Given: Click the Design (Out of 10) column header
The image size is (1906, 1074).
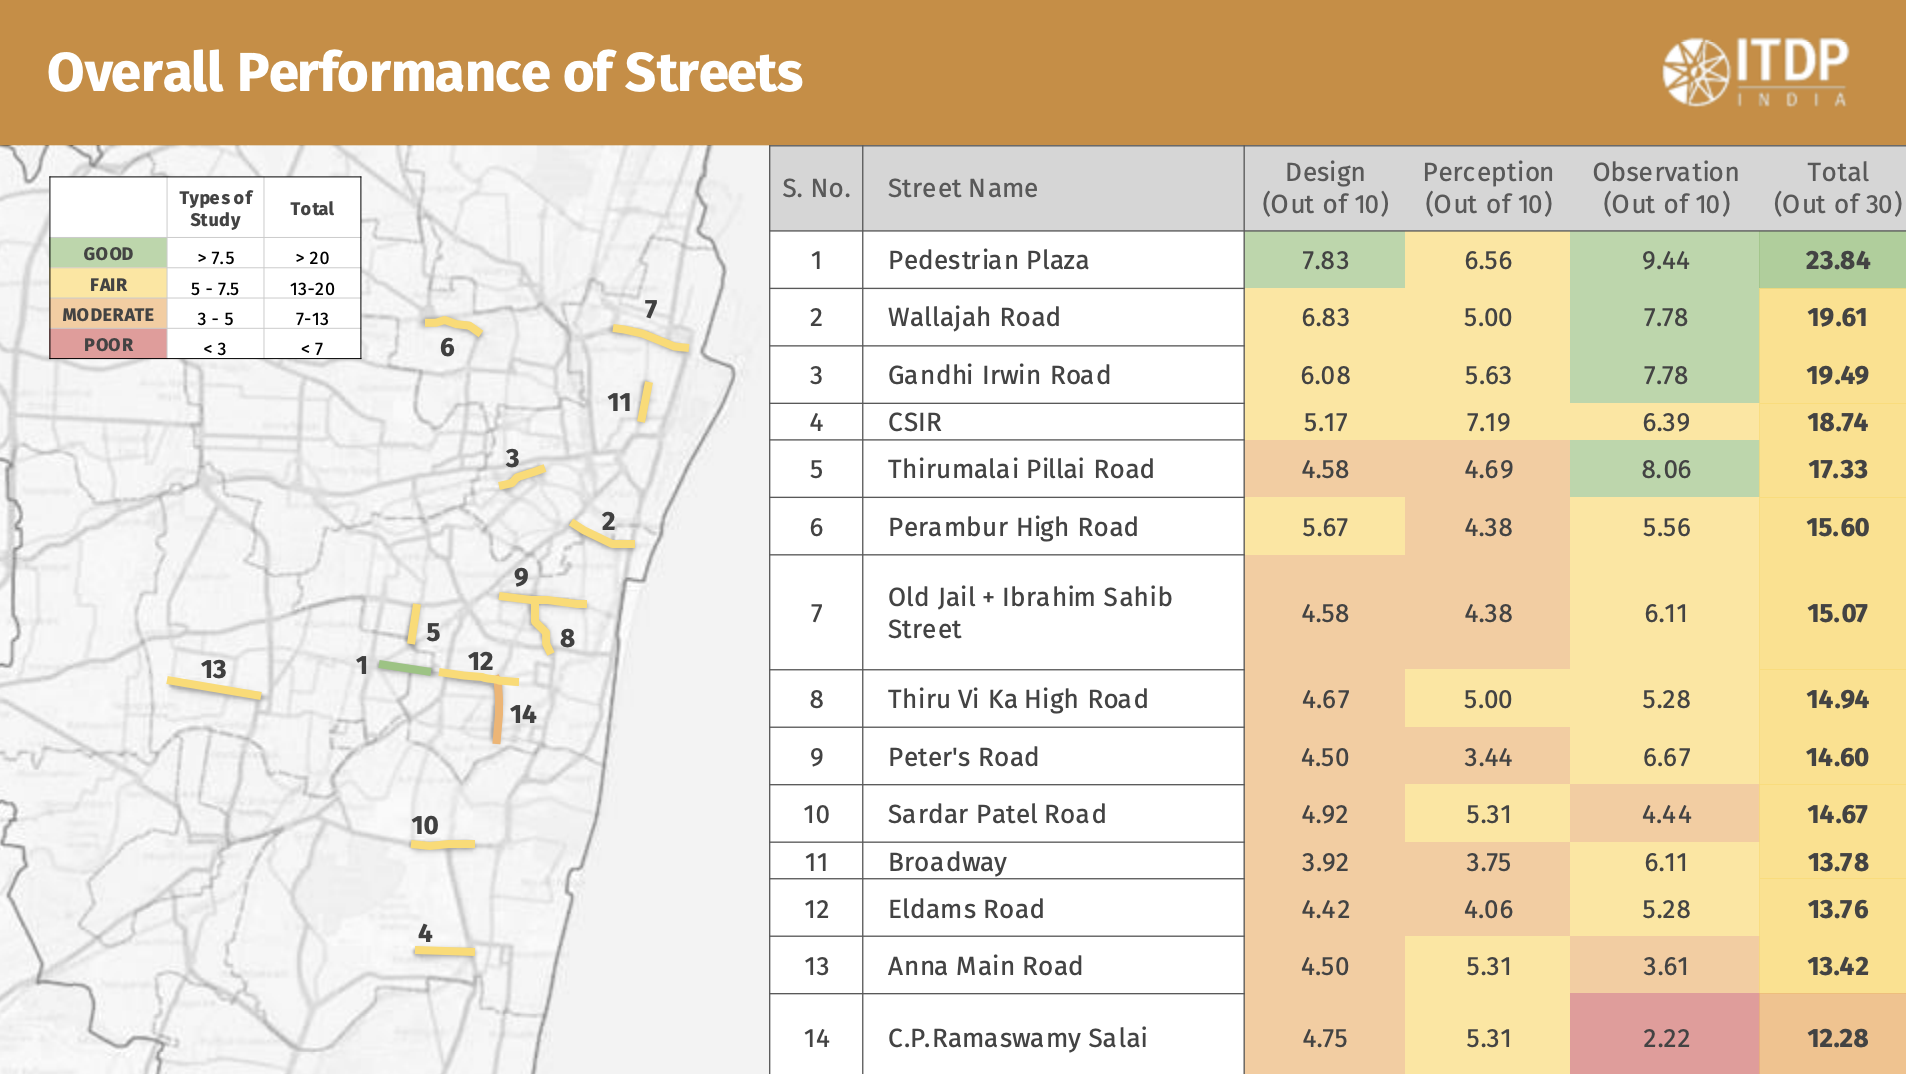Looking at the screenshot, I should coord(1325,188).
